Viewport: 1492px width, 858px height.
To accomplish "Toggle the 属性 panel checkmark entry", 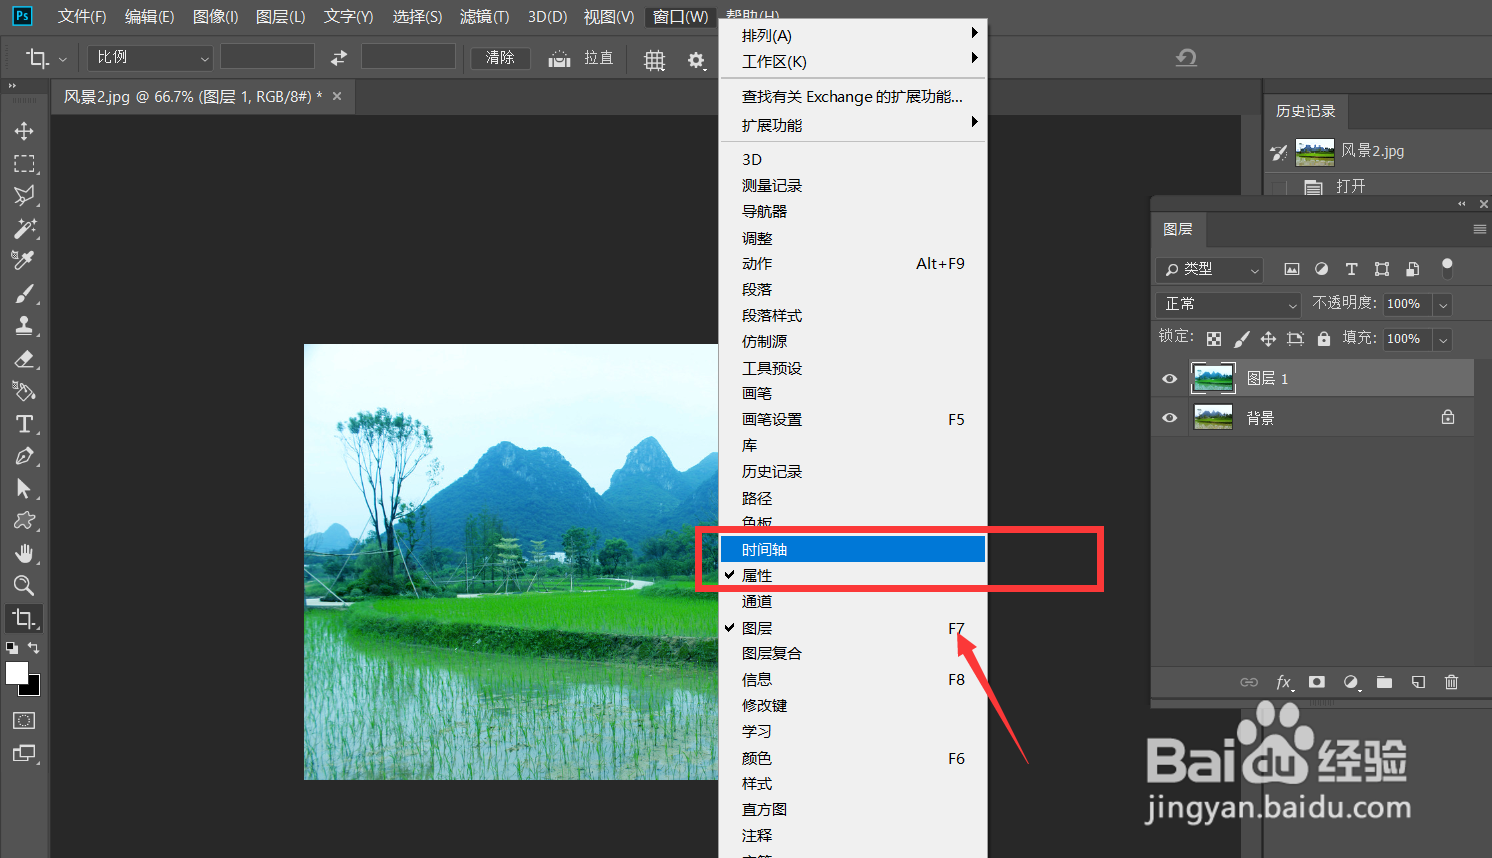I will pyautogui.click(x=853, y=575).
